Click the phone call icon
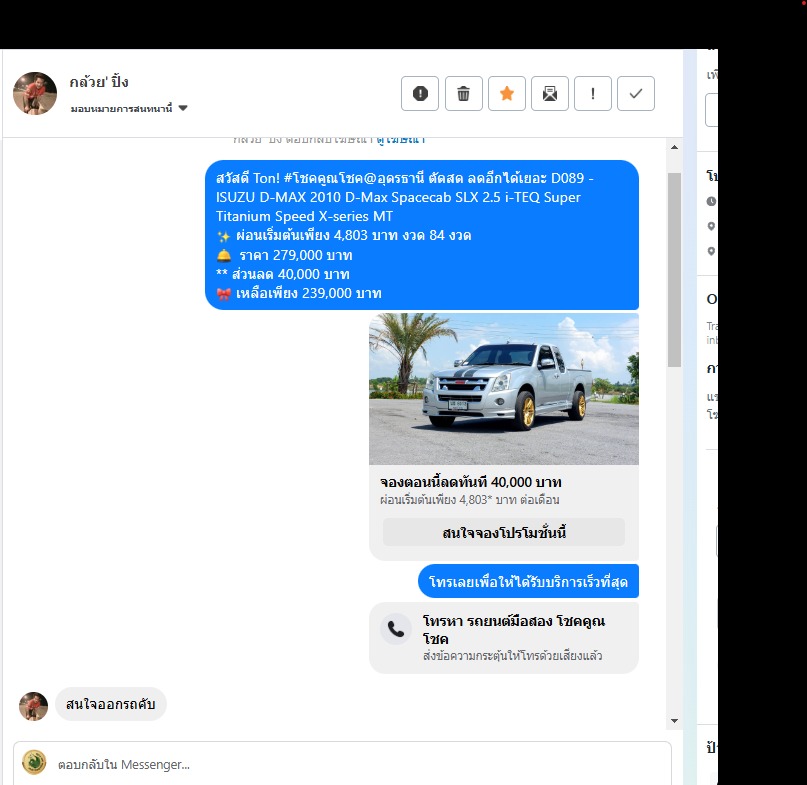 pyautogui.click(x=396, y=629)
